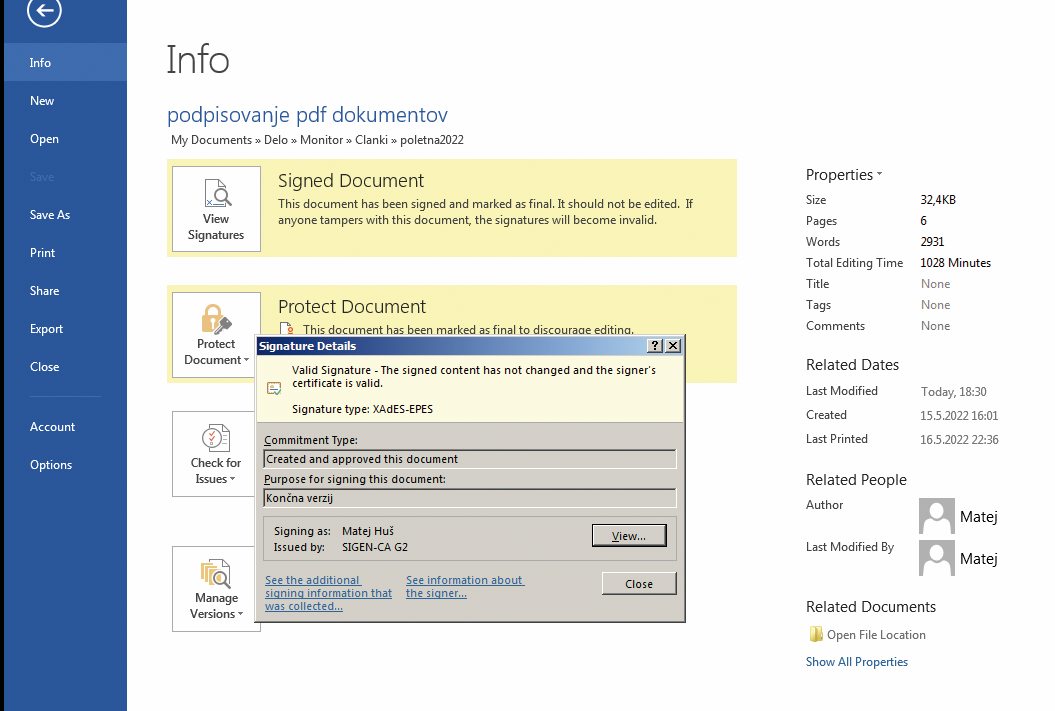Click the Comments property value None
The image size is (1055, 711).
click(935, 326)
